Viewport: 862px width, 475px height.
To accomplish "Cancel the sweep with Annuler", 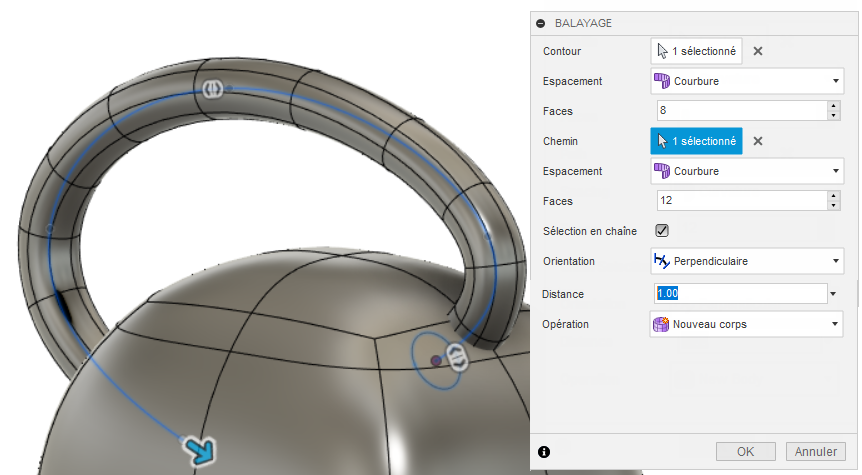I will (x=815, y=451).
